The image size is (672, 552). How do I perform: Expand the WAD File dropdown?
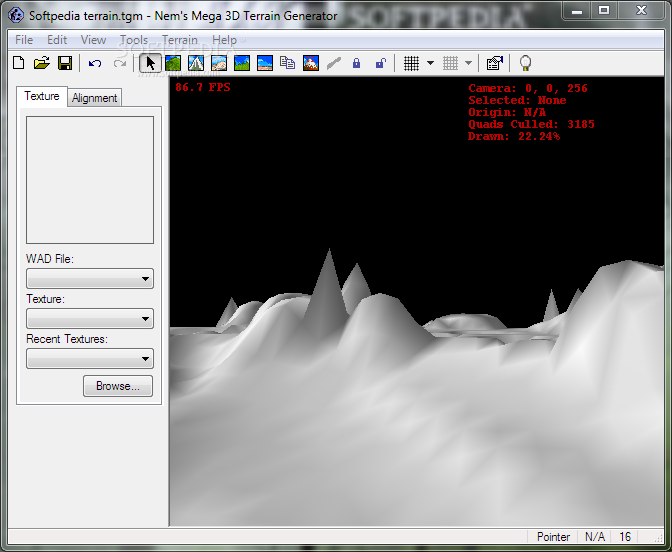90,279
